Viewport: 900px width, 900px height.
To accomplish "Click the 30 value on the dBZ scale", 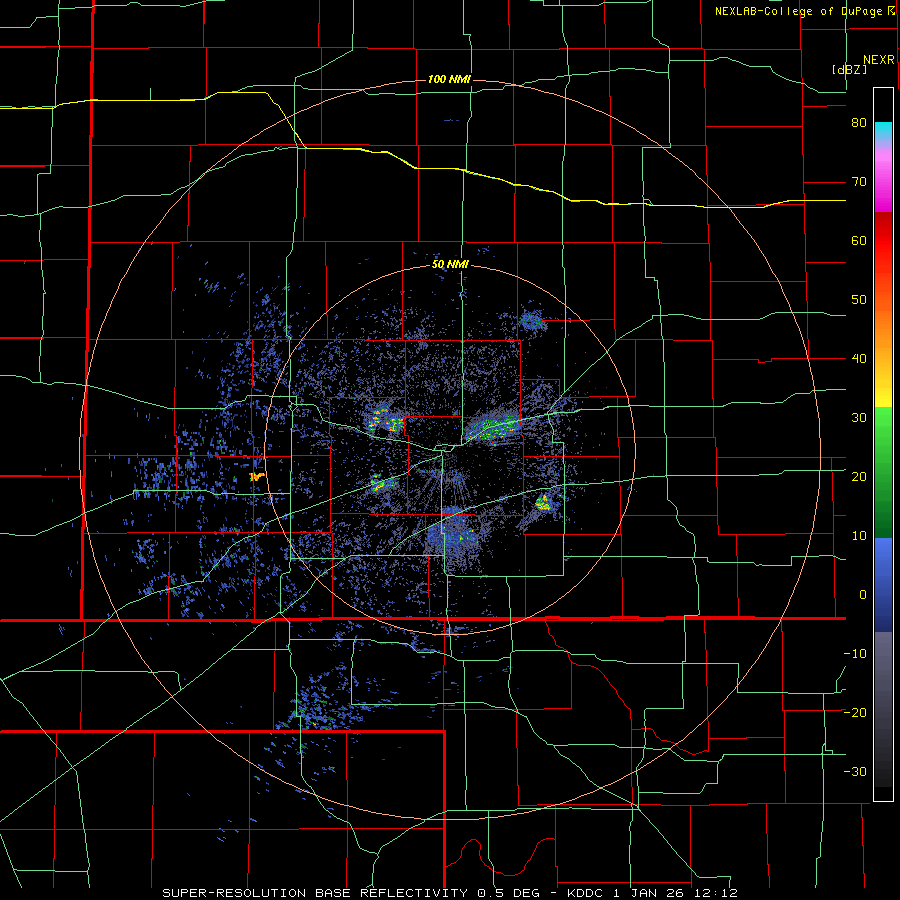I will (859, 418).
